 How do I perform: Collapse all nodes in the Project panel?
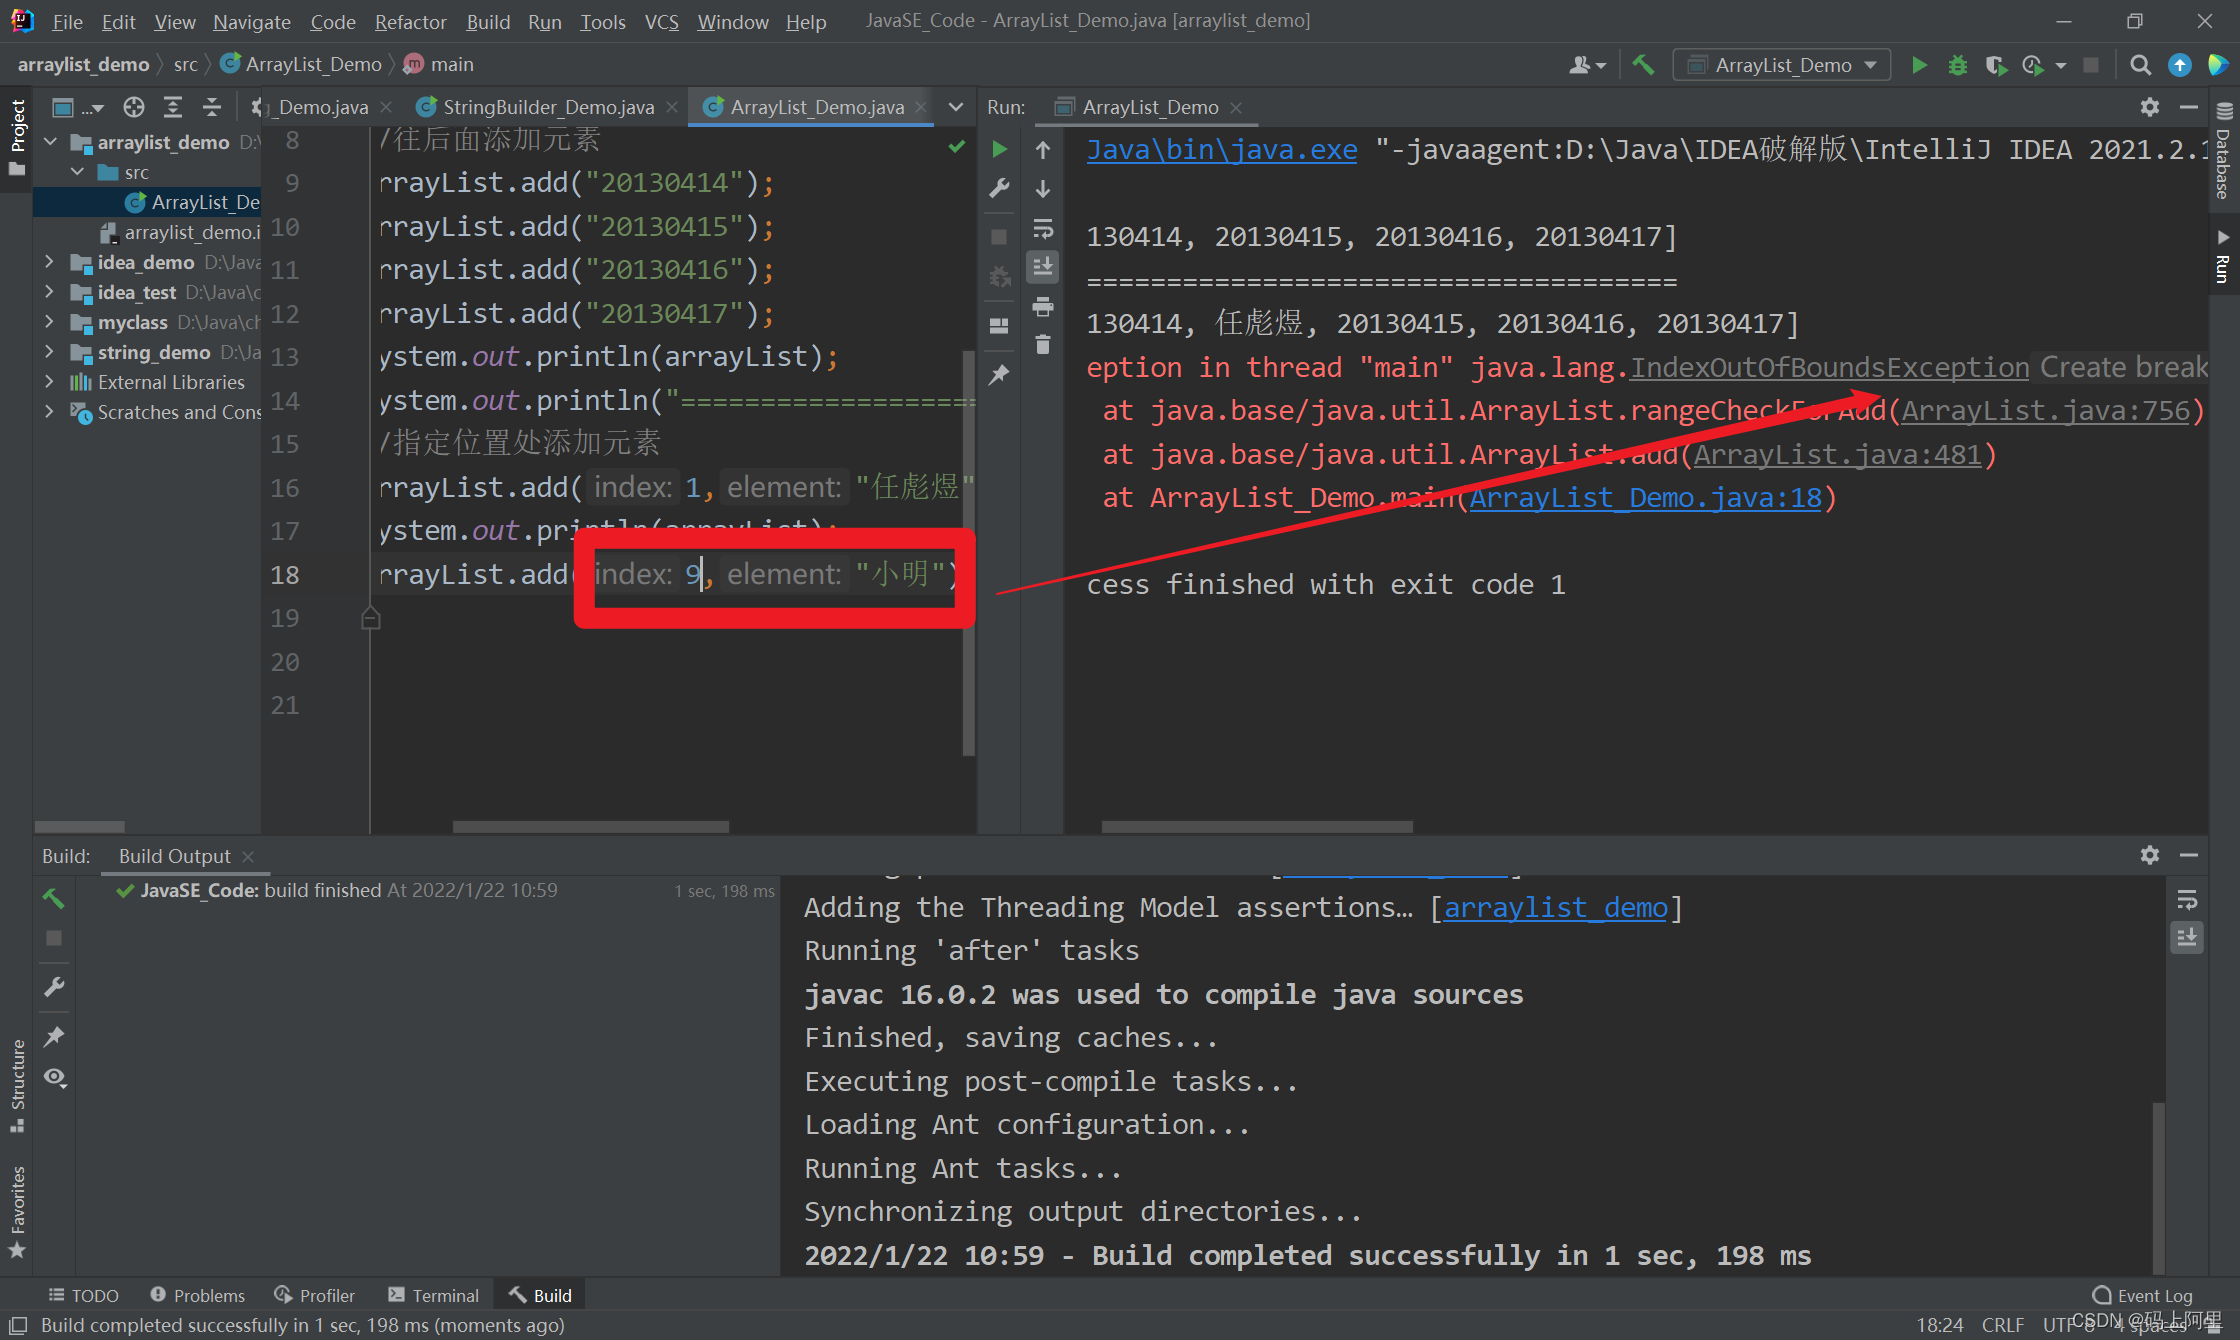[x=211, y=107]
